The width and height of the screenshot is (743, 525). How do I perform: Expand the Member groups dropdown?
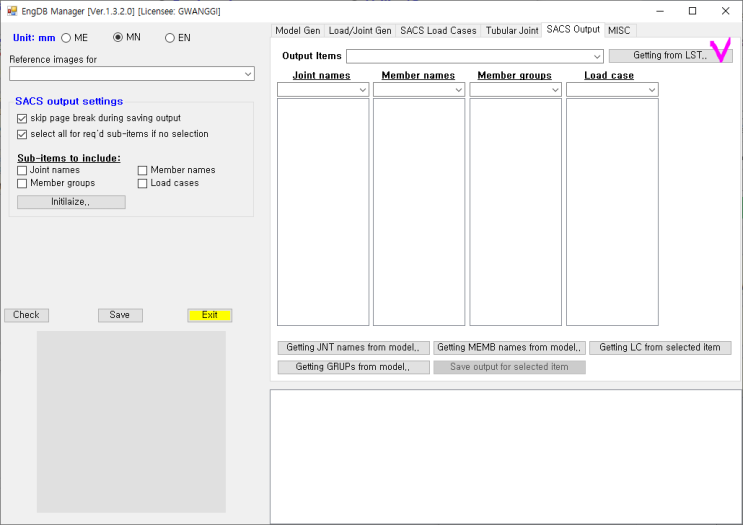[x=516, y=90]
